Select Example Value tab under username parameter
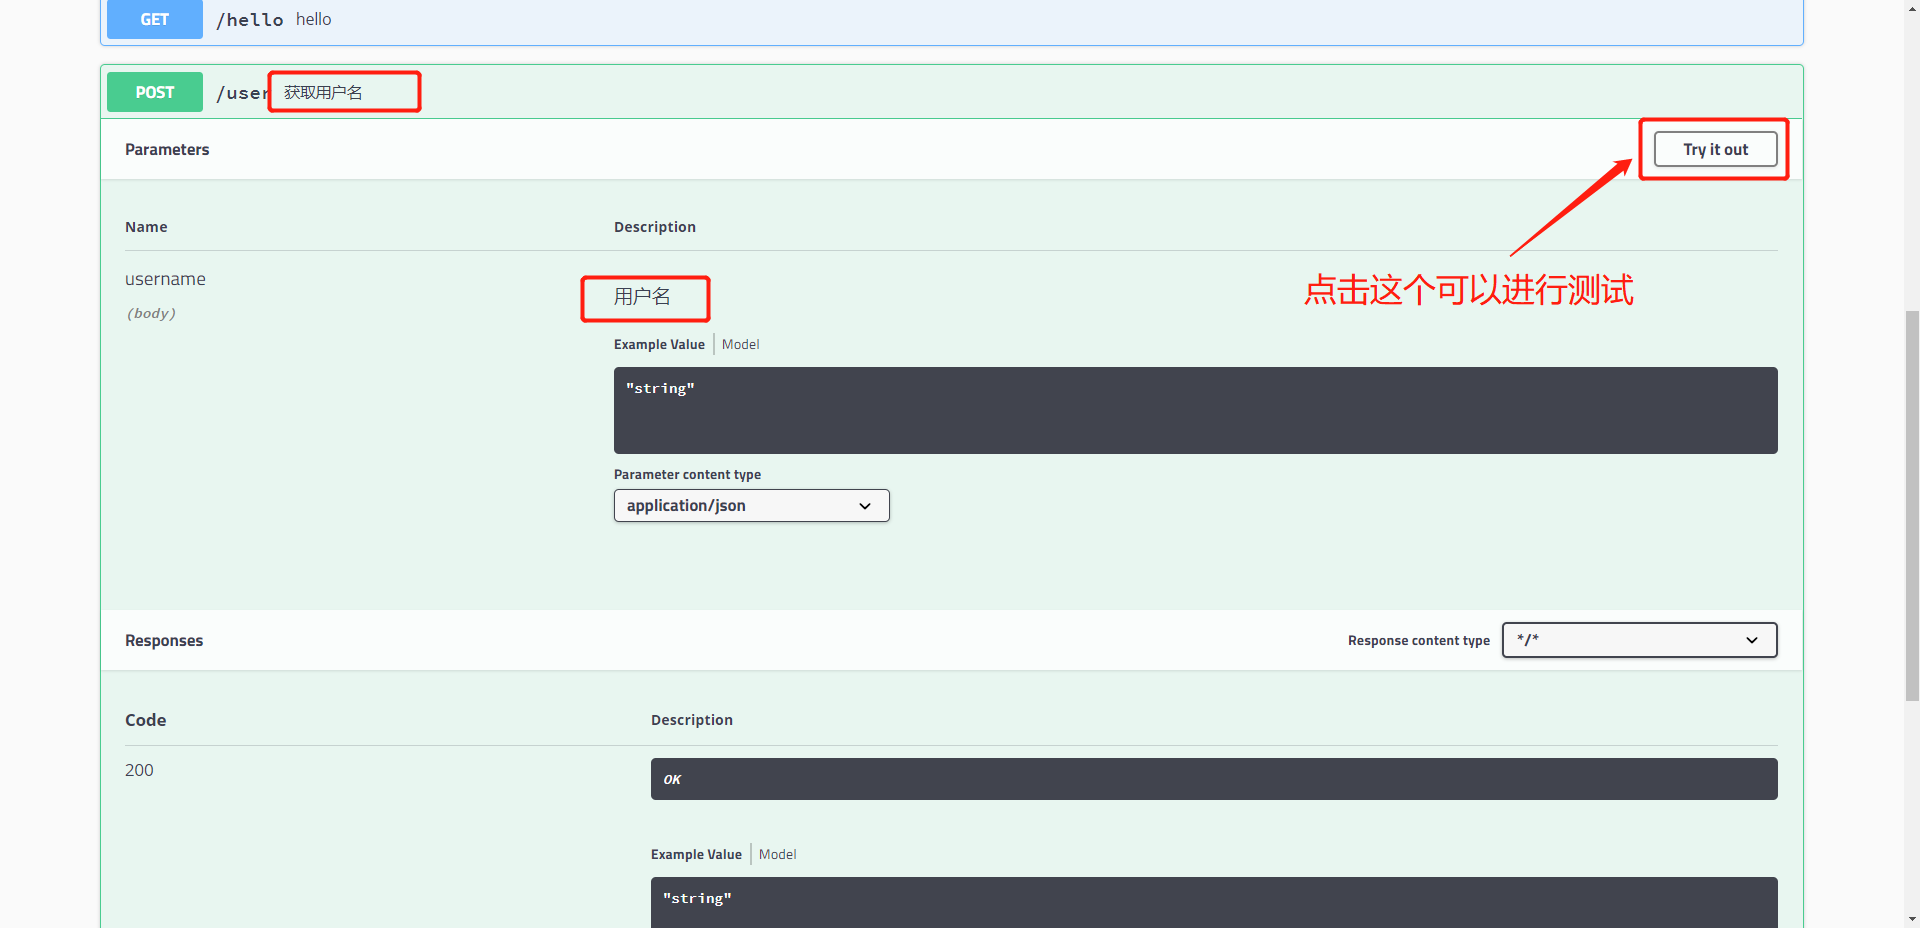The image size is (1920, 928). [x=659, y=344]
